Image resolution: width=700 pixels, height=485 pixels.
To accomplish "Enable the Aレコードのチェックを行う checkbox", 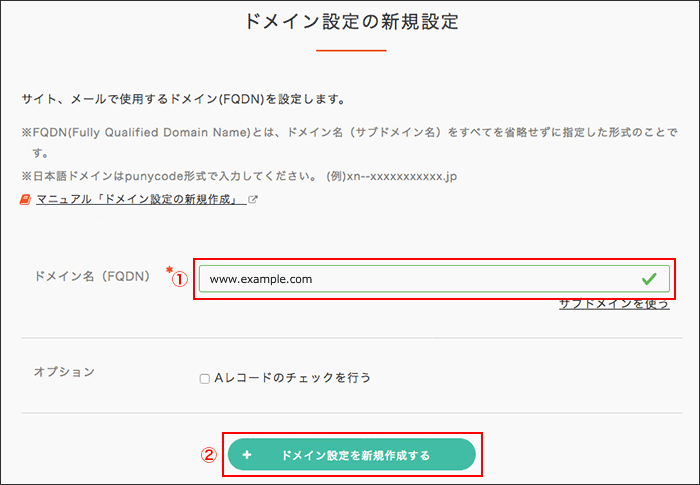I will click(204, 378).
